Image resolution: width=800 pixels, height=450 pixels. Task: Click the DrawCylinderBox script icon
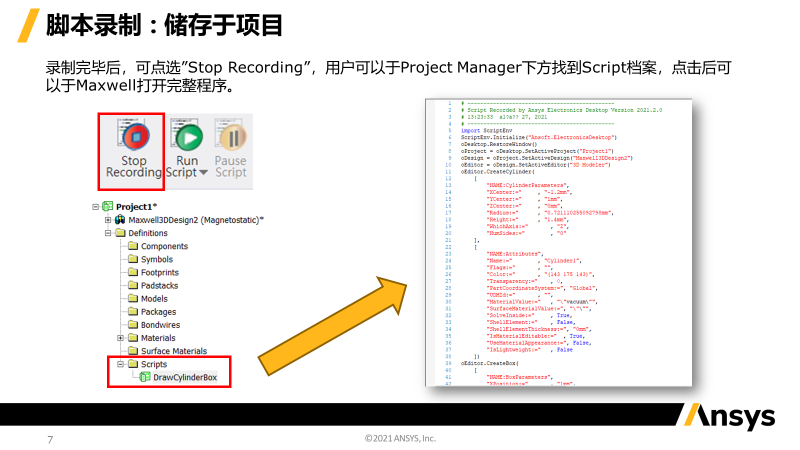(145, 377)
